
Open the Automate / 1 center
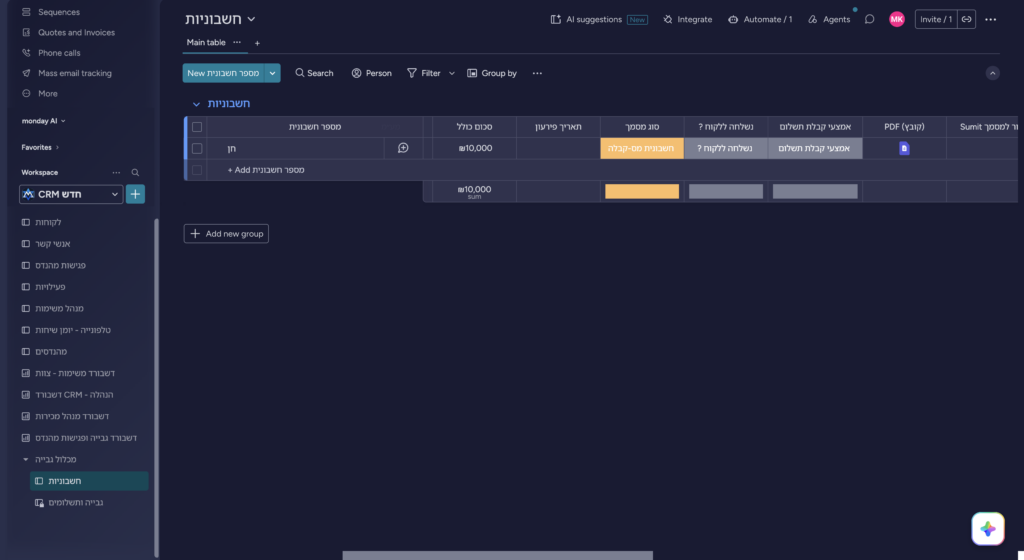click(760, 20)
